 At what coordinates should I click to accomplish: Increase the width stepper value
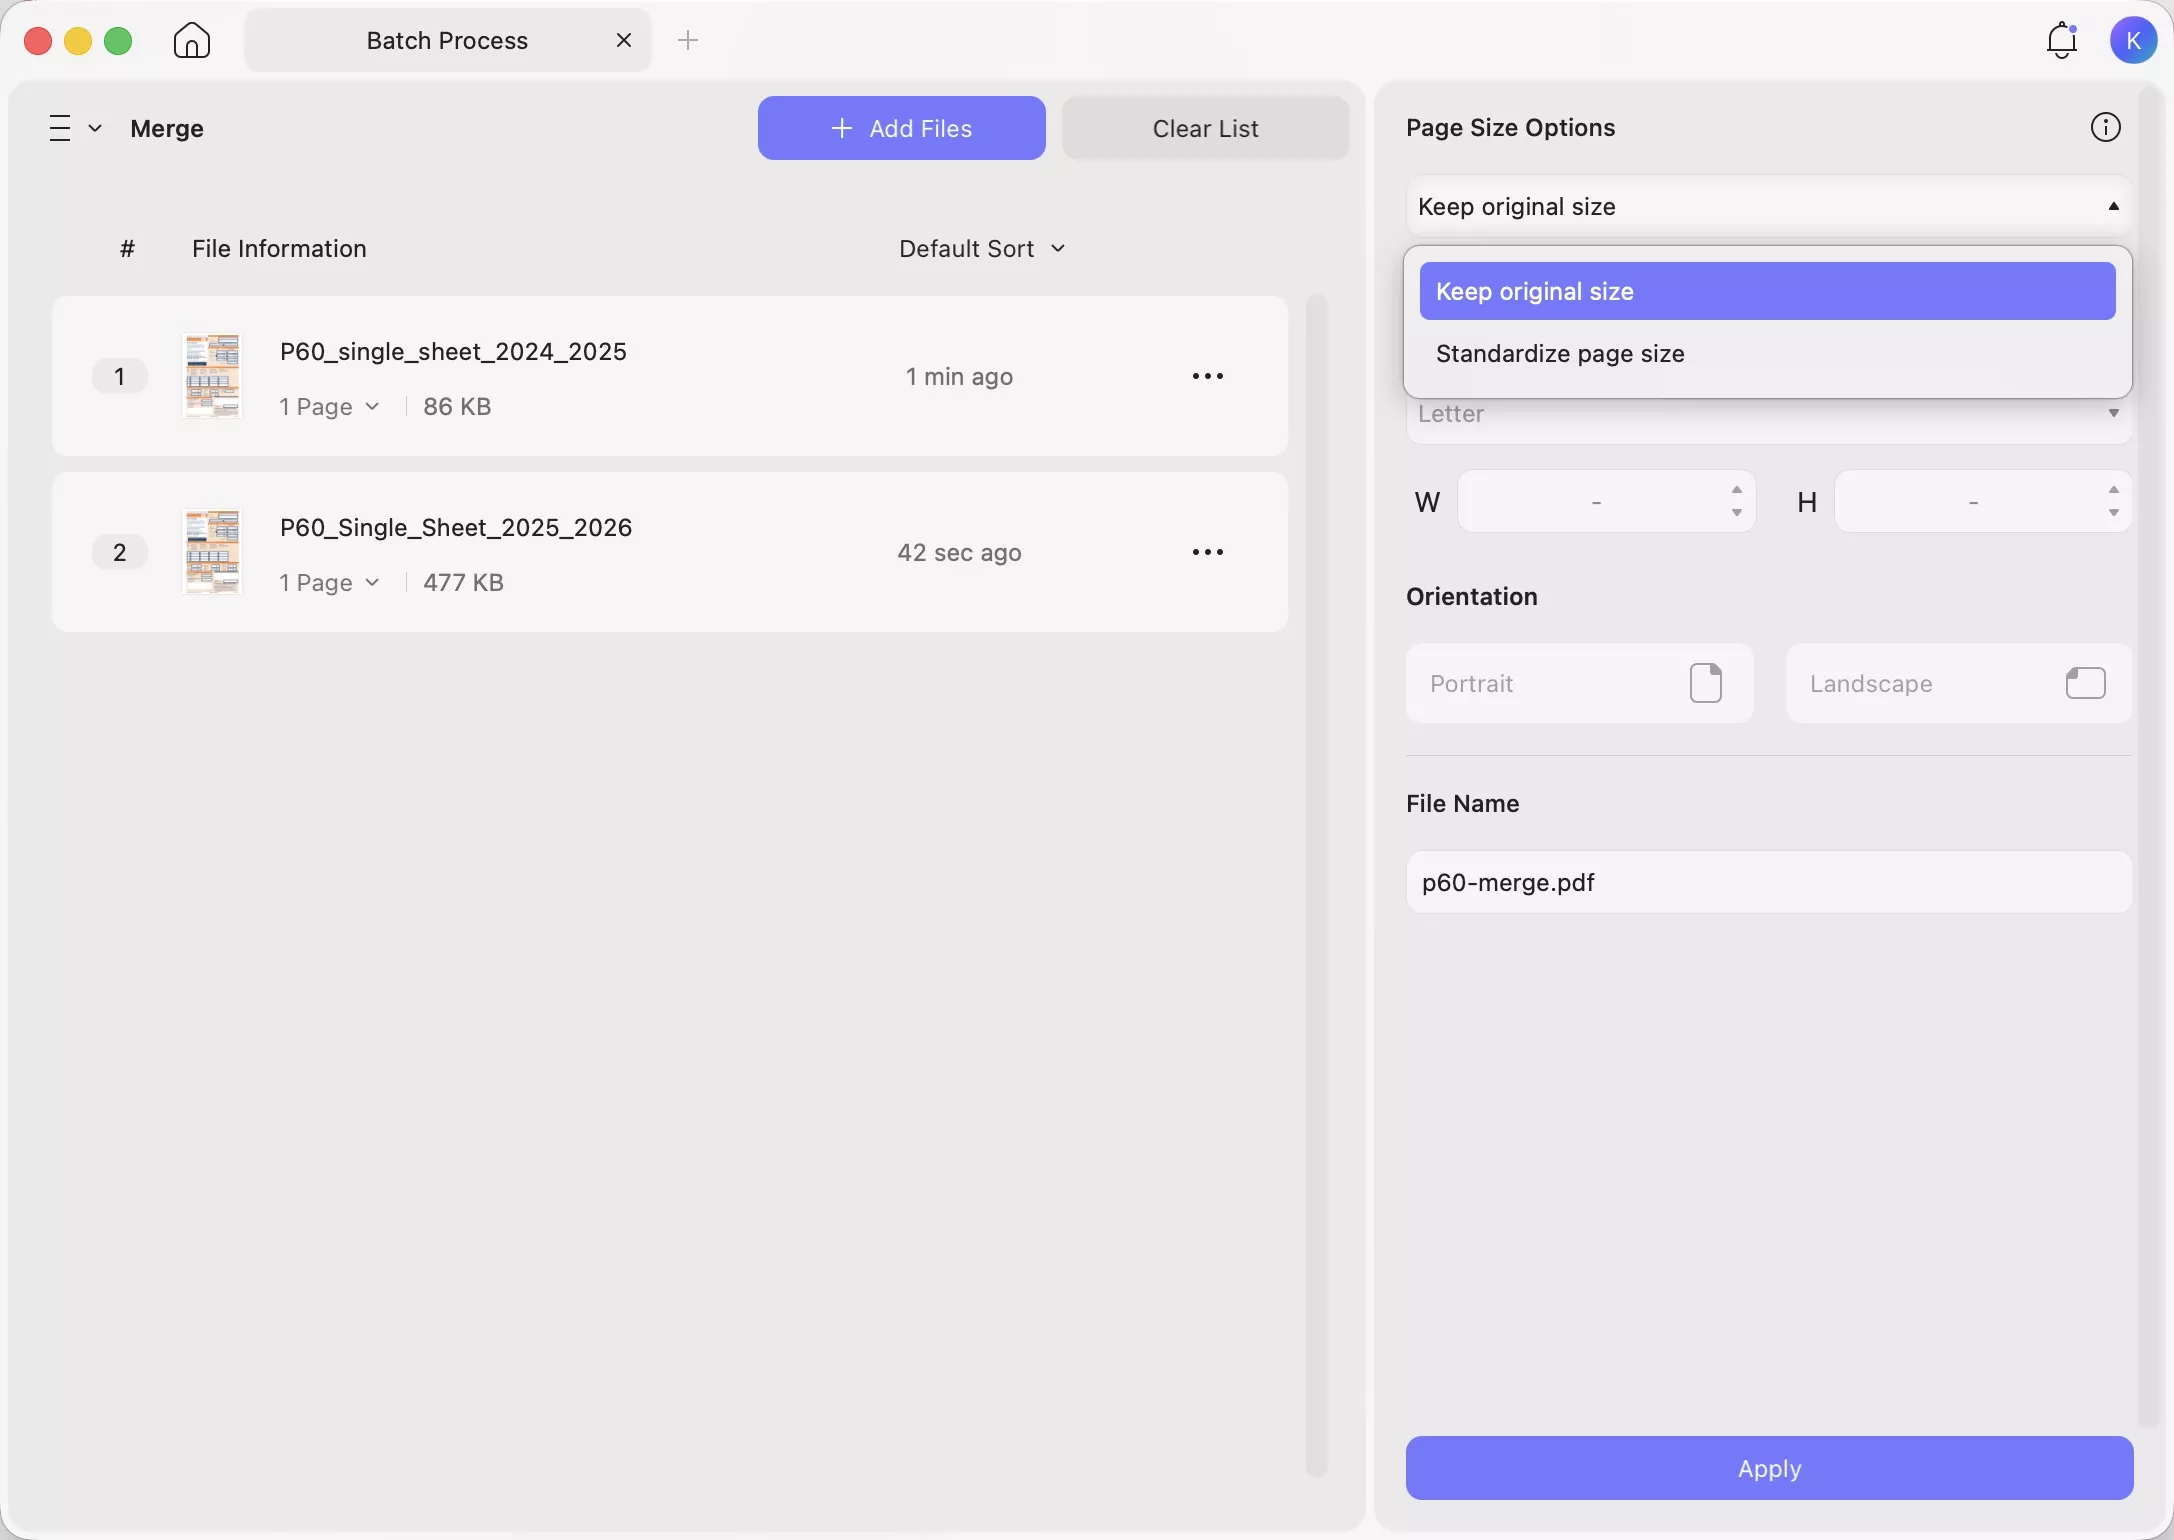[x=1737, y=490]
